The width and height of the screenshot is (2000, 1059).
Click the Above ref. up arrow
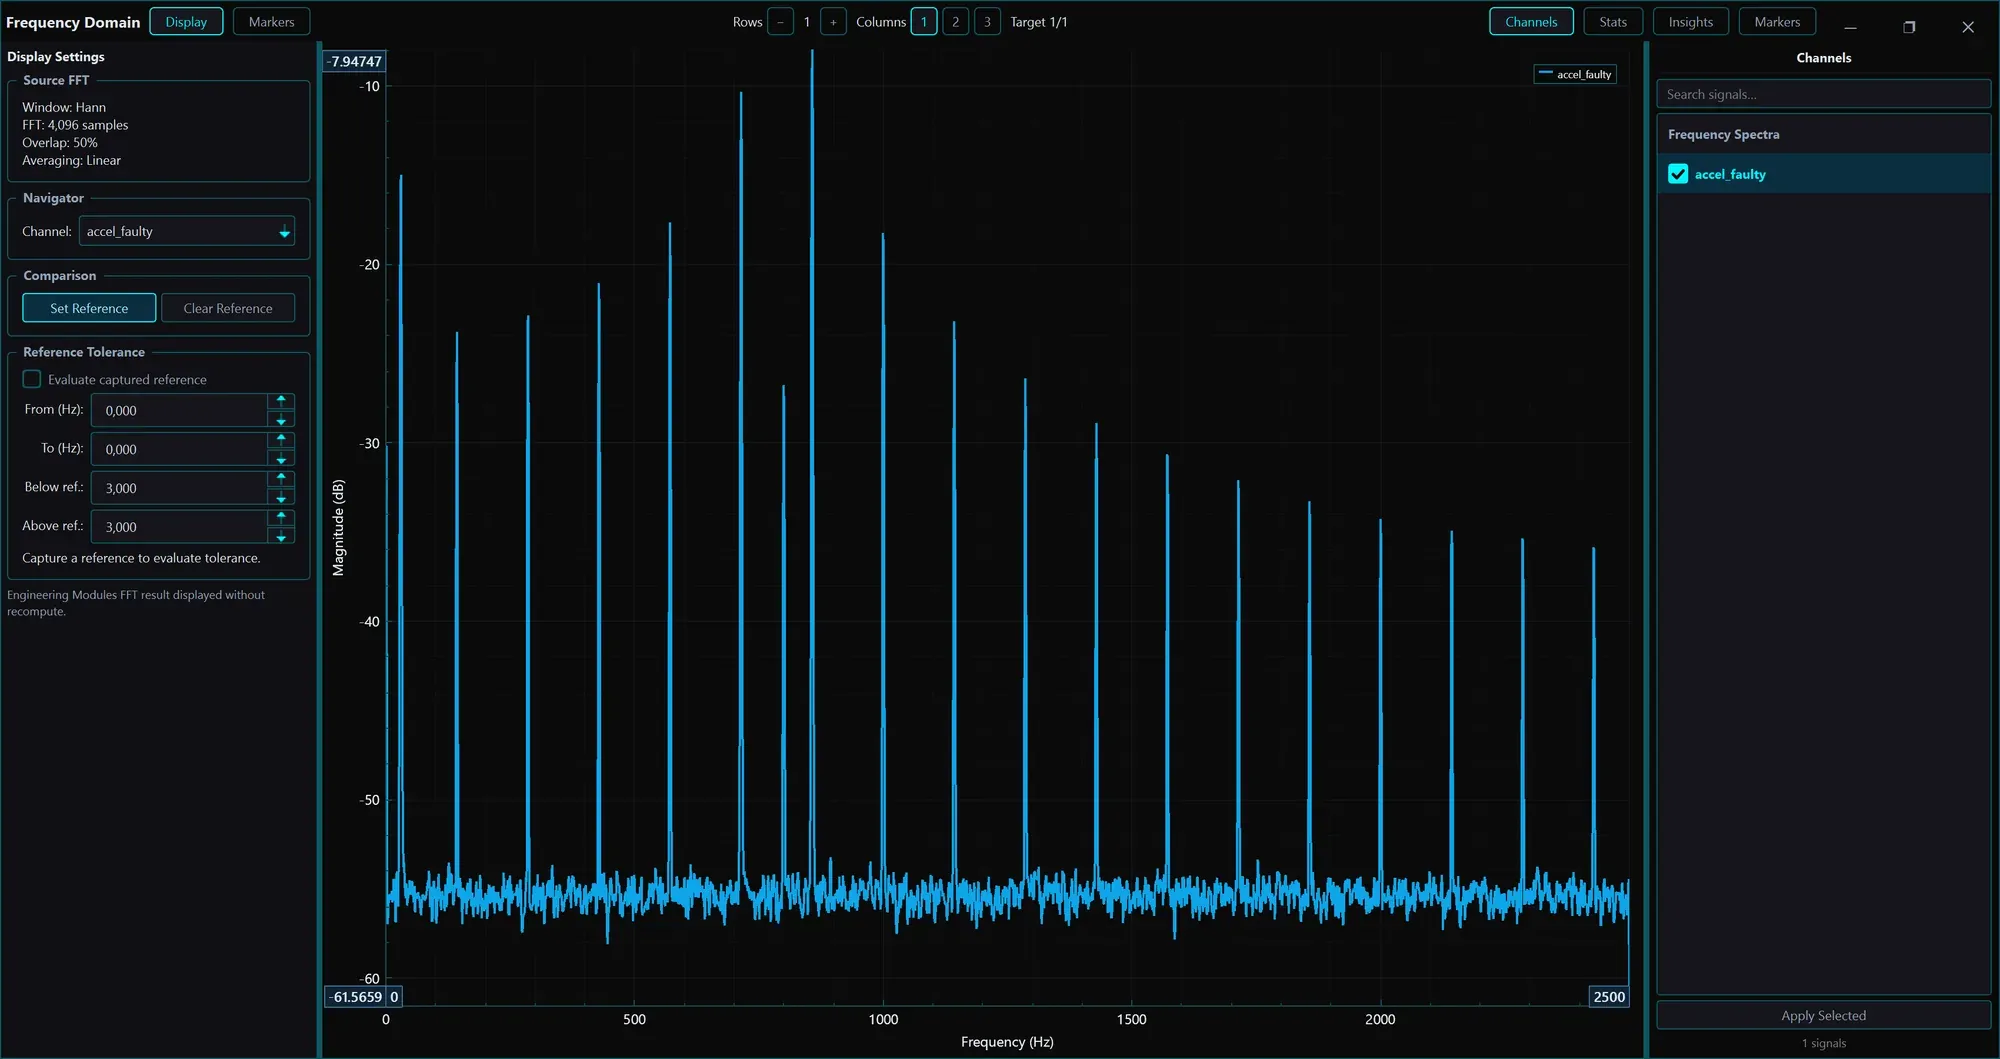pyautogui.click(x=281, y=517)
